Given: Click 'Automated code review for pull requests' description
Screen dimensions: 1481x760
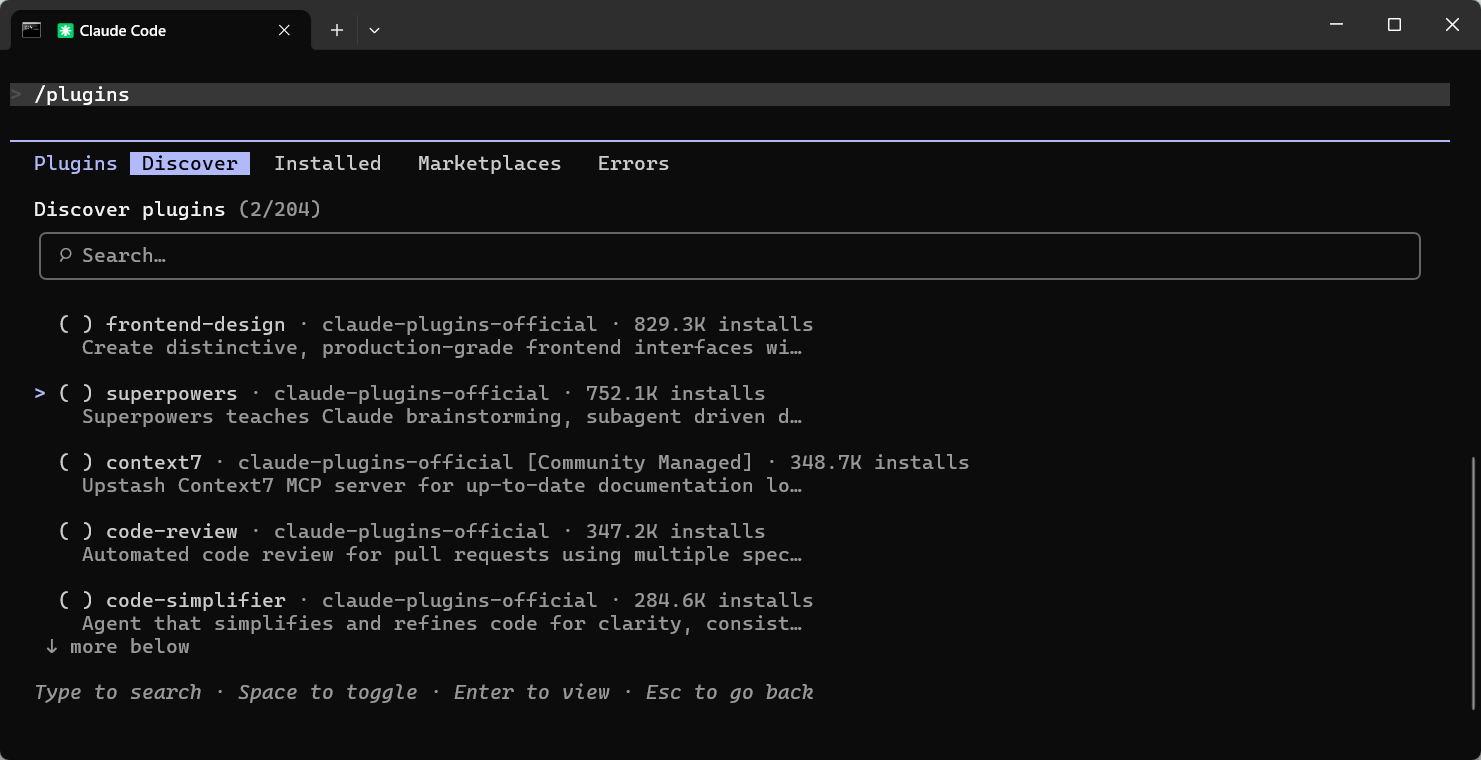Looking at the screenshot, I should tap(442, 554).
